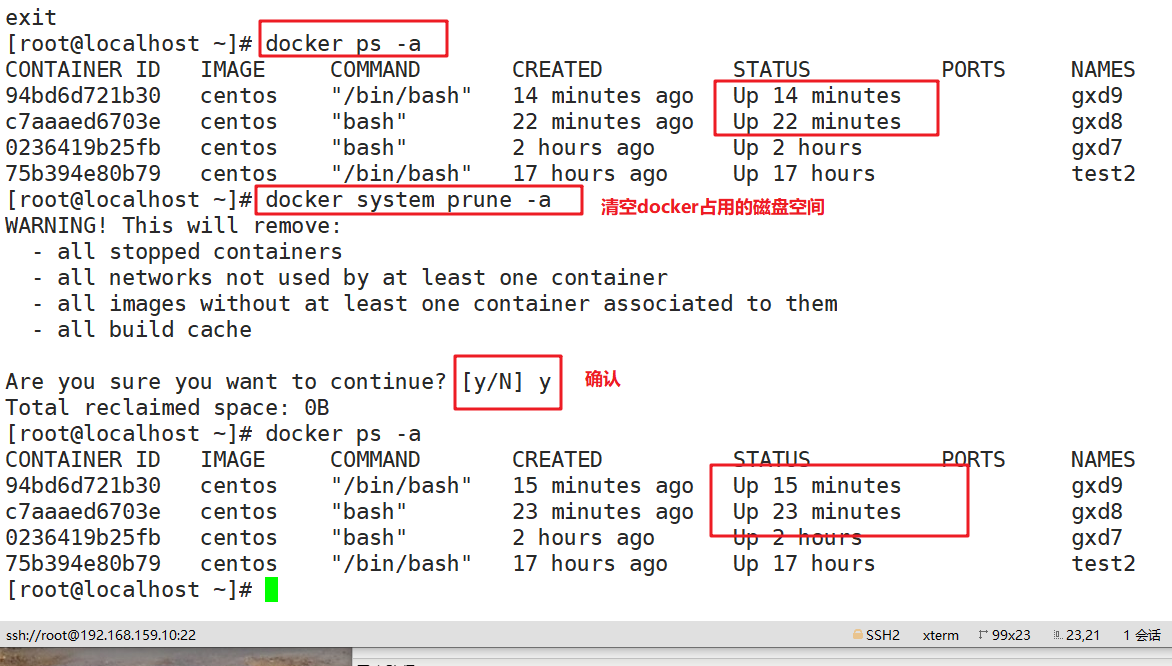Click 'Are you sure you want to continue?' prompt

tap(226, 382)
